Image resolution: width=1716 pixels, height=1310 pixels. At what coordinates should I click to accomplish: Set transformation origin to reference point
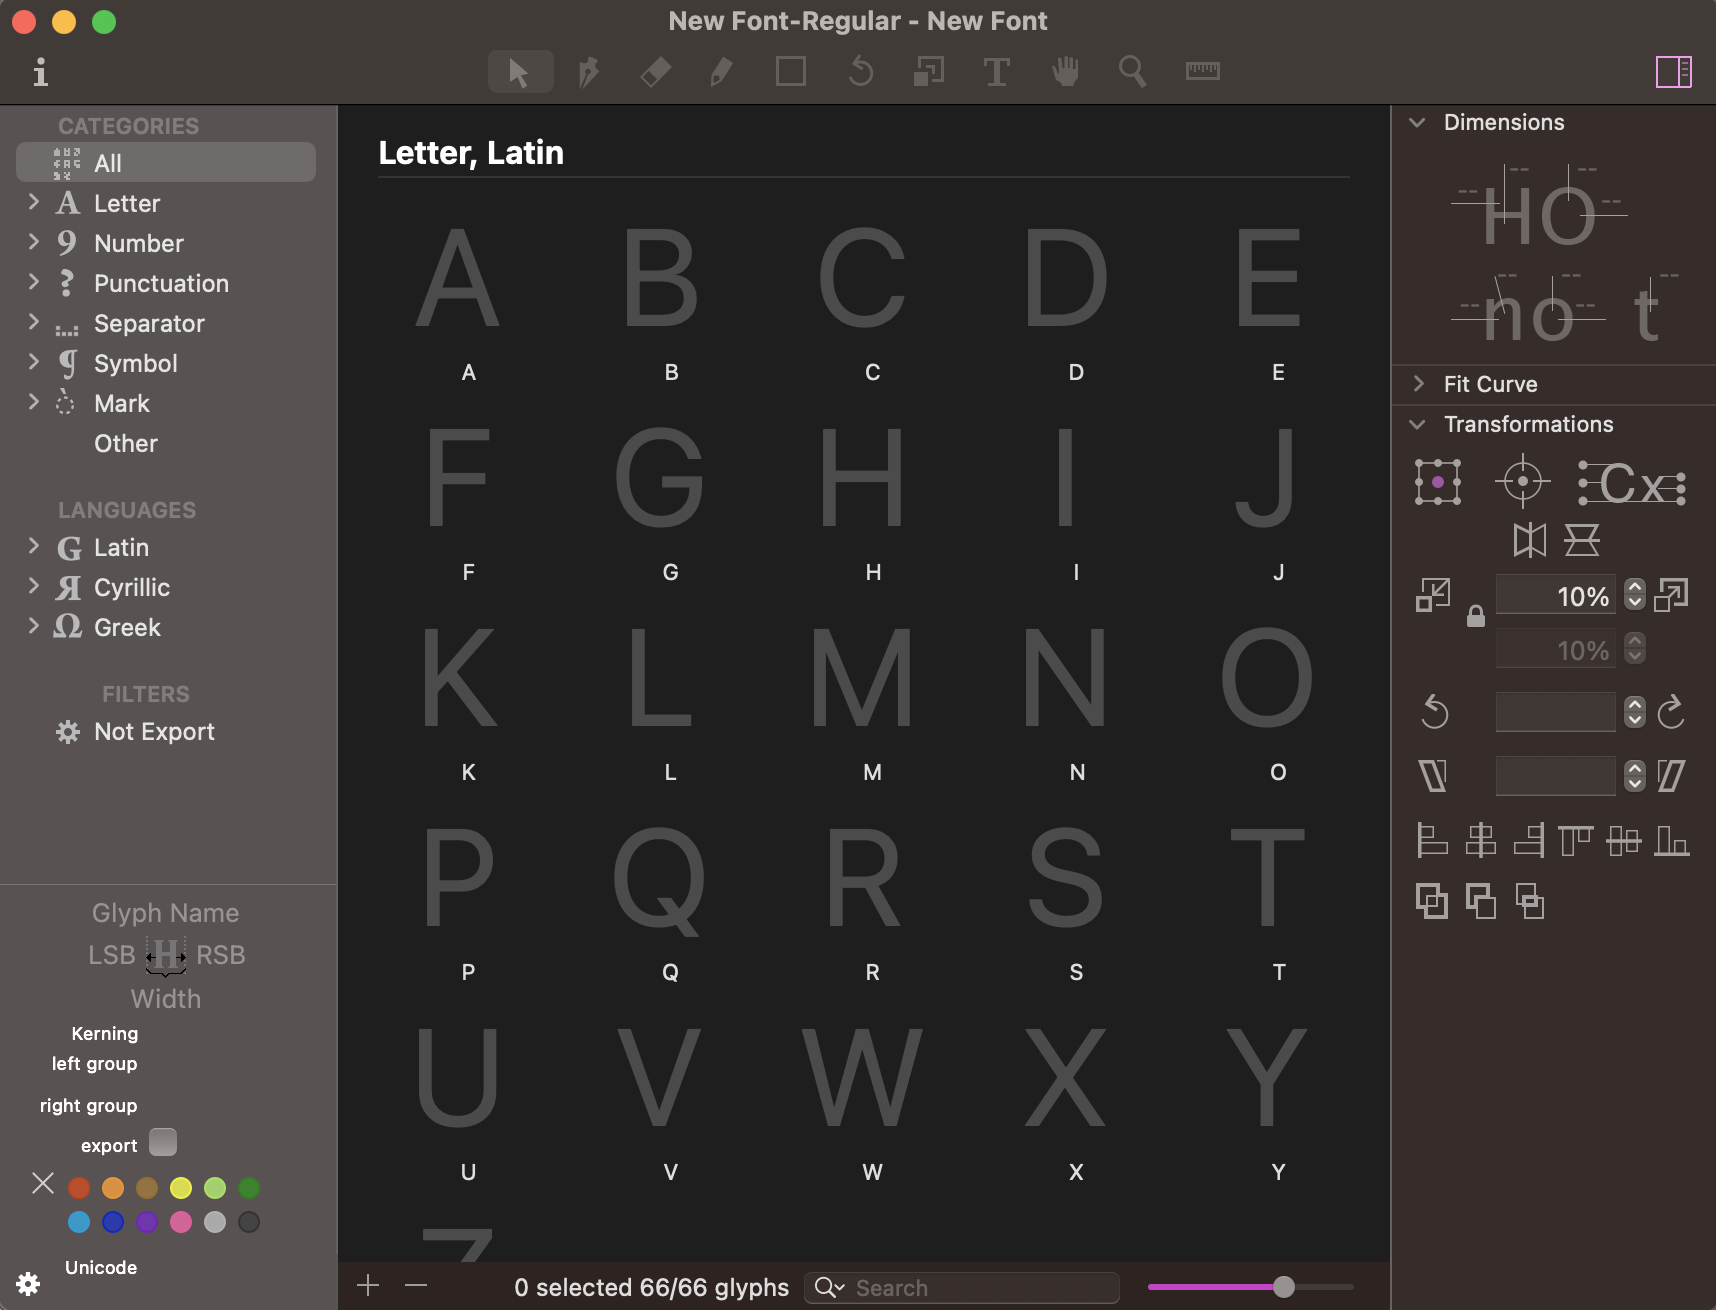pos(1523,482)
